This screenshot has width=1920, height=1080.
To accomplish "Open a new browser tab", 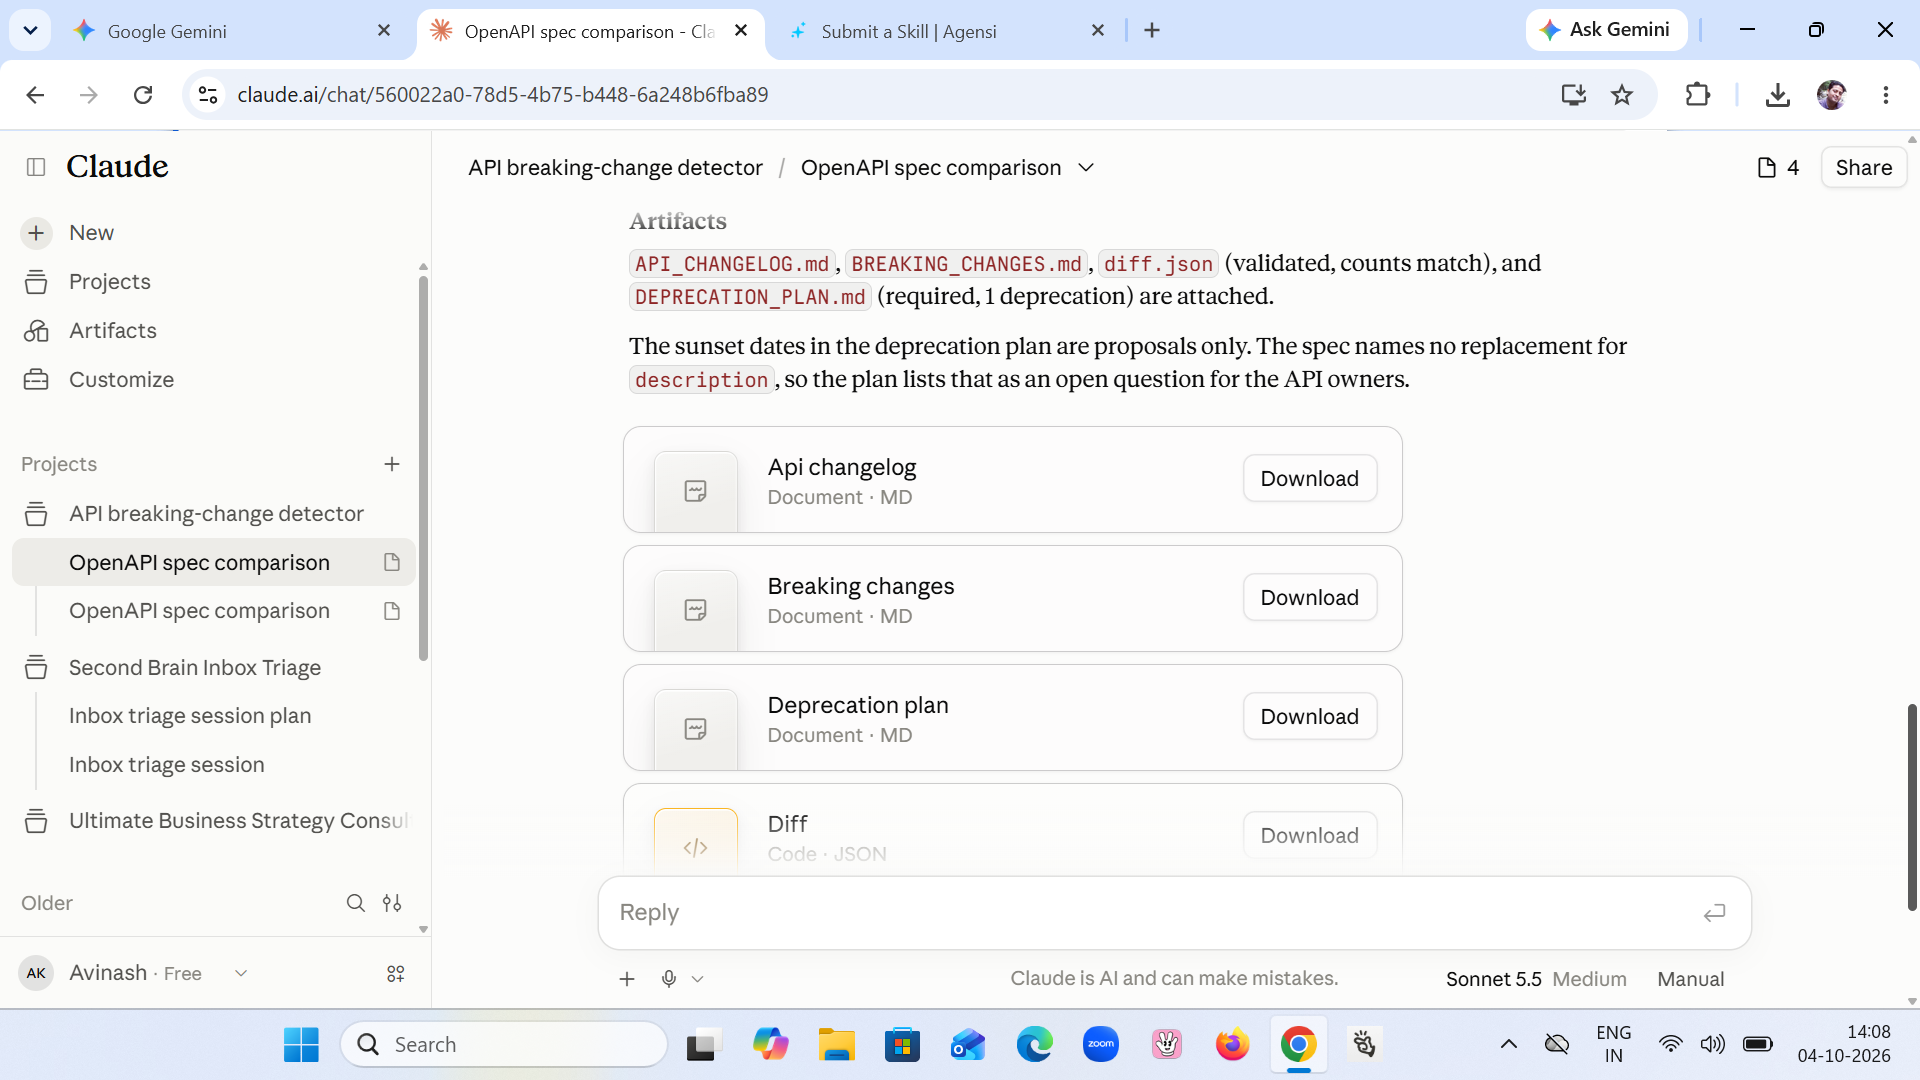I will click(1152, 31).
